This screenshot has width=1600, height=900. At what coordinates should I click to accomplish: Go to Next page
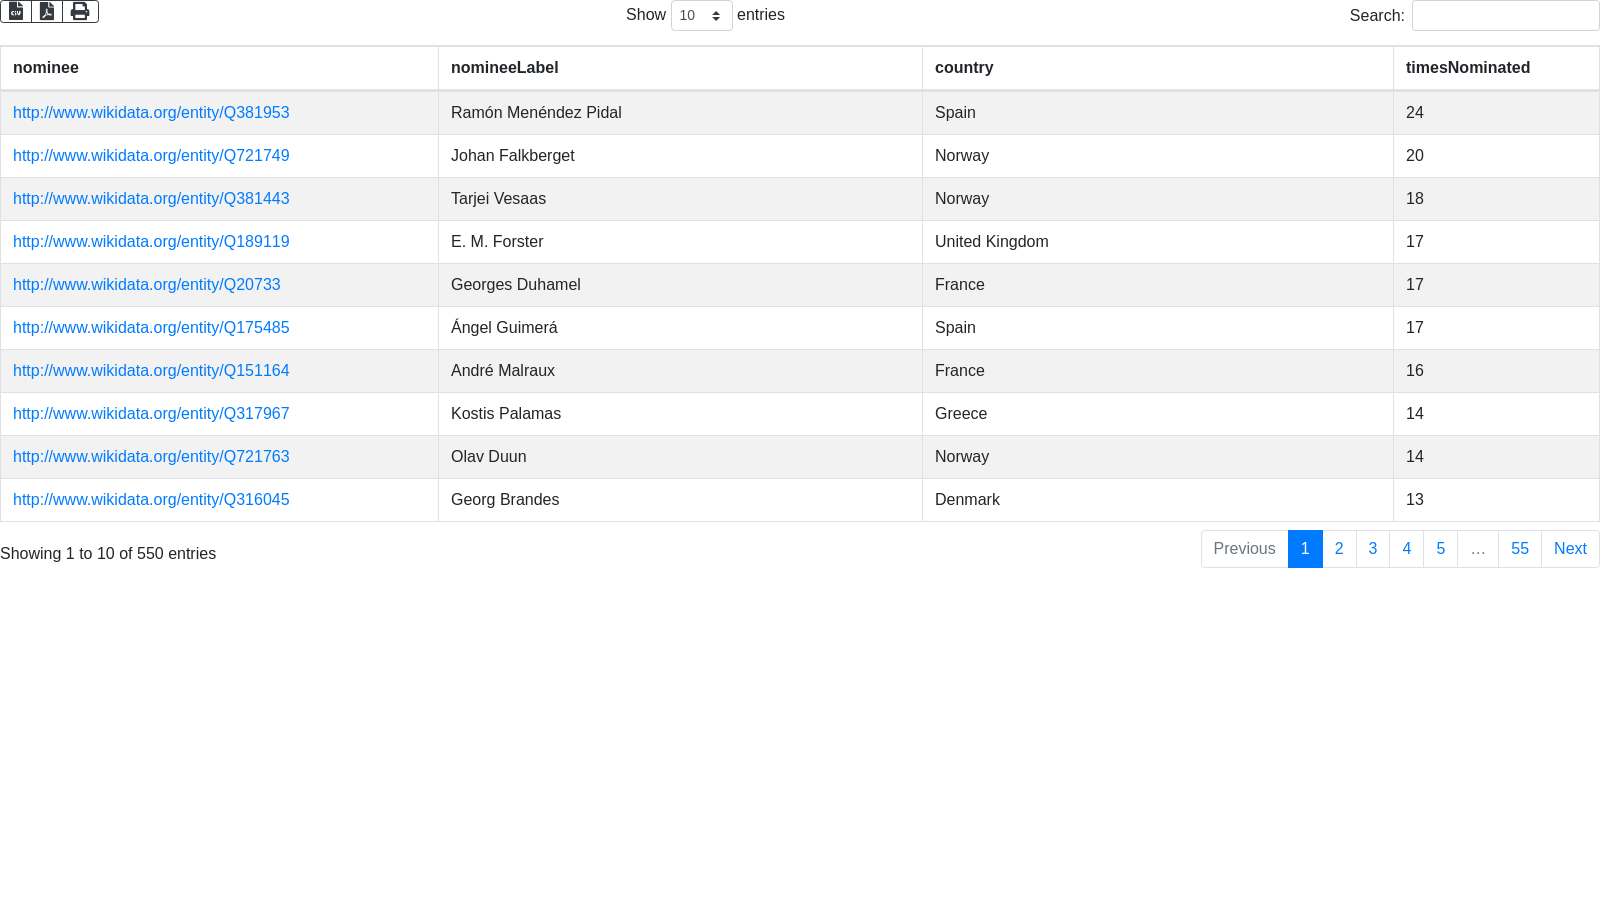click(1570, 549)
